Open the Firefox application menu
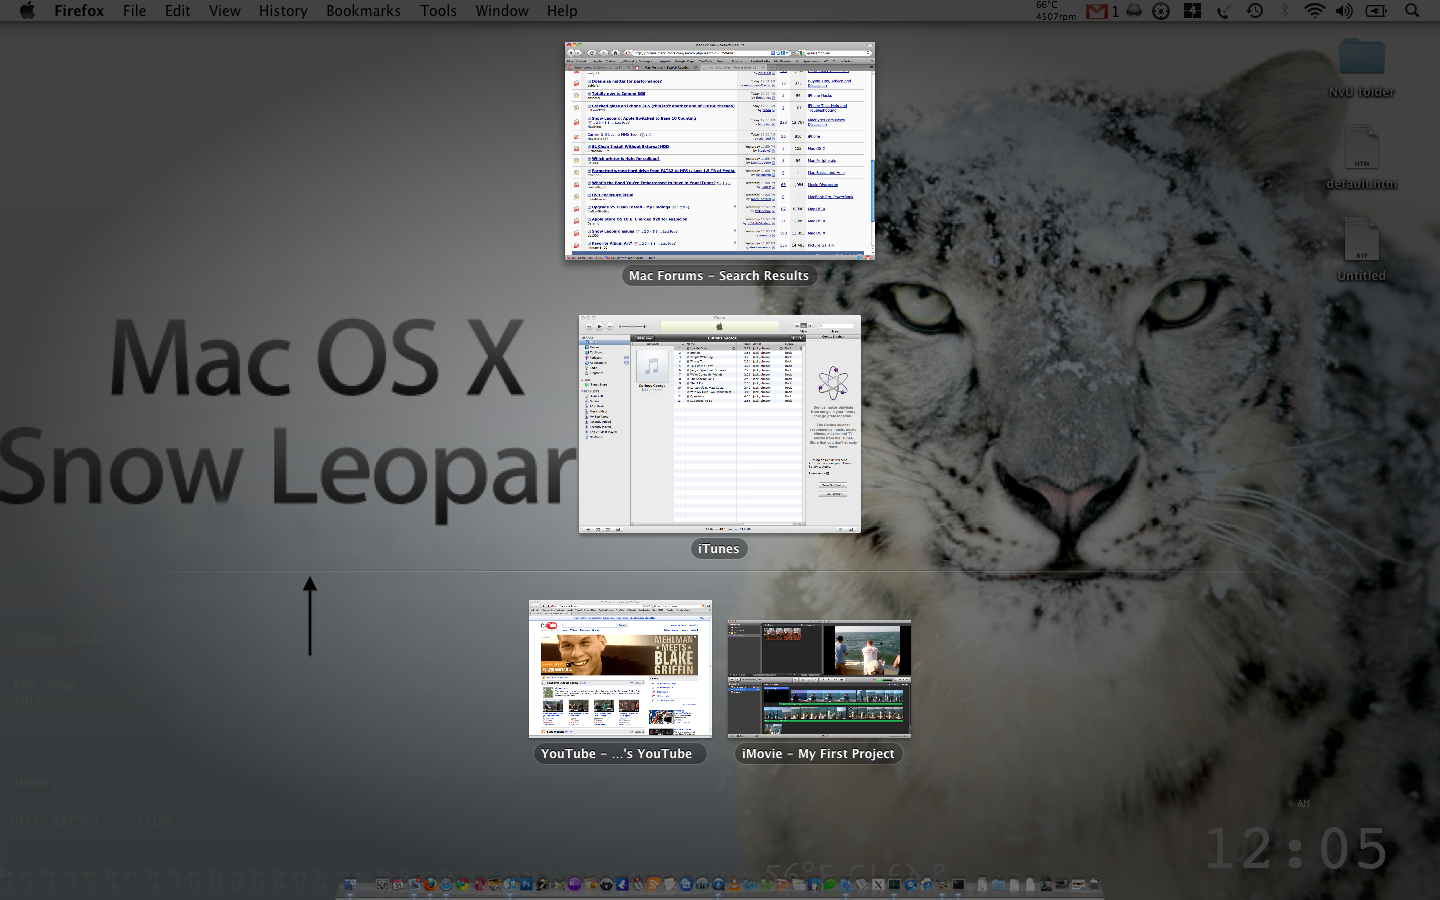This screenshot has width=1440, height=900. tap(79, 11)
